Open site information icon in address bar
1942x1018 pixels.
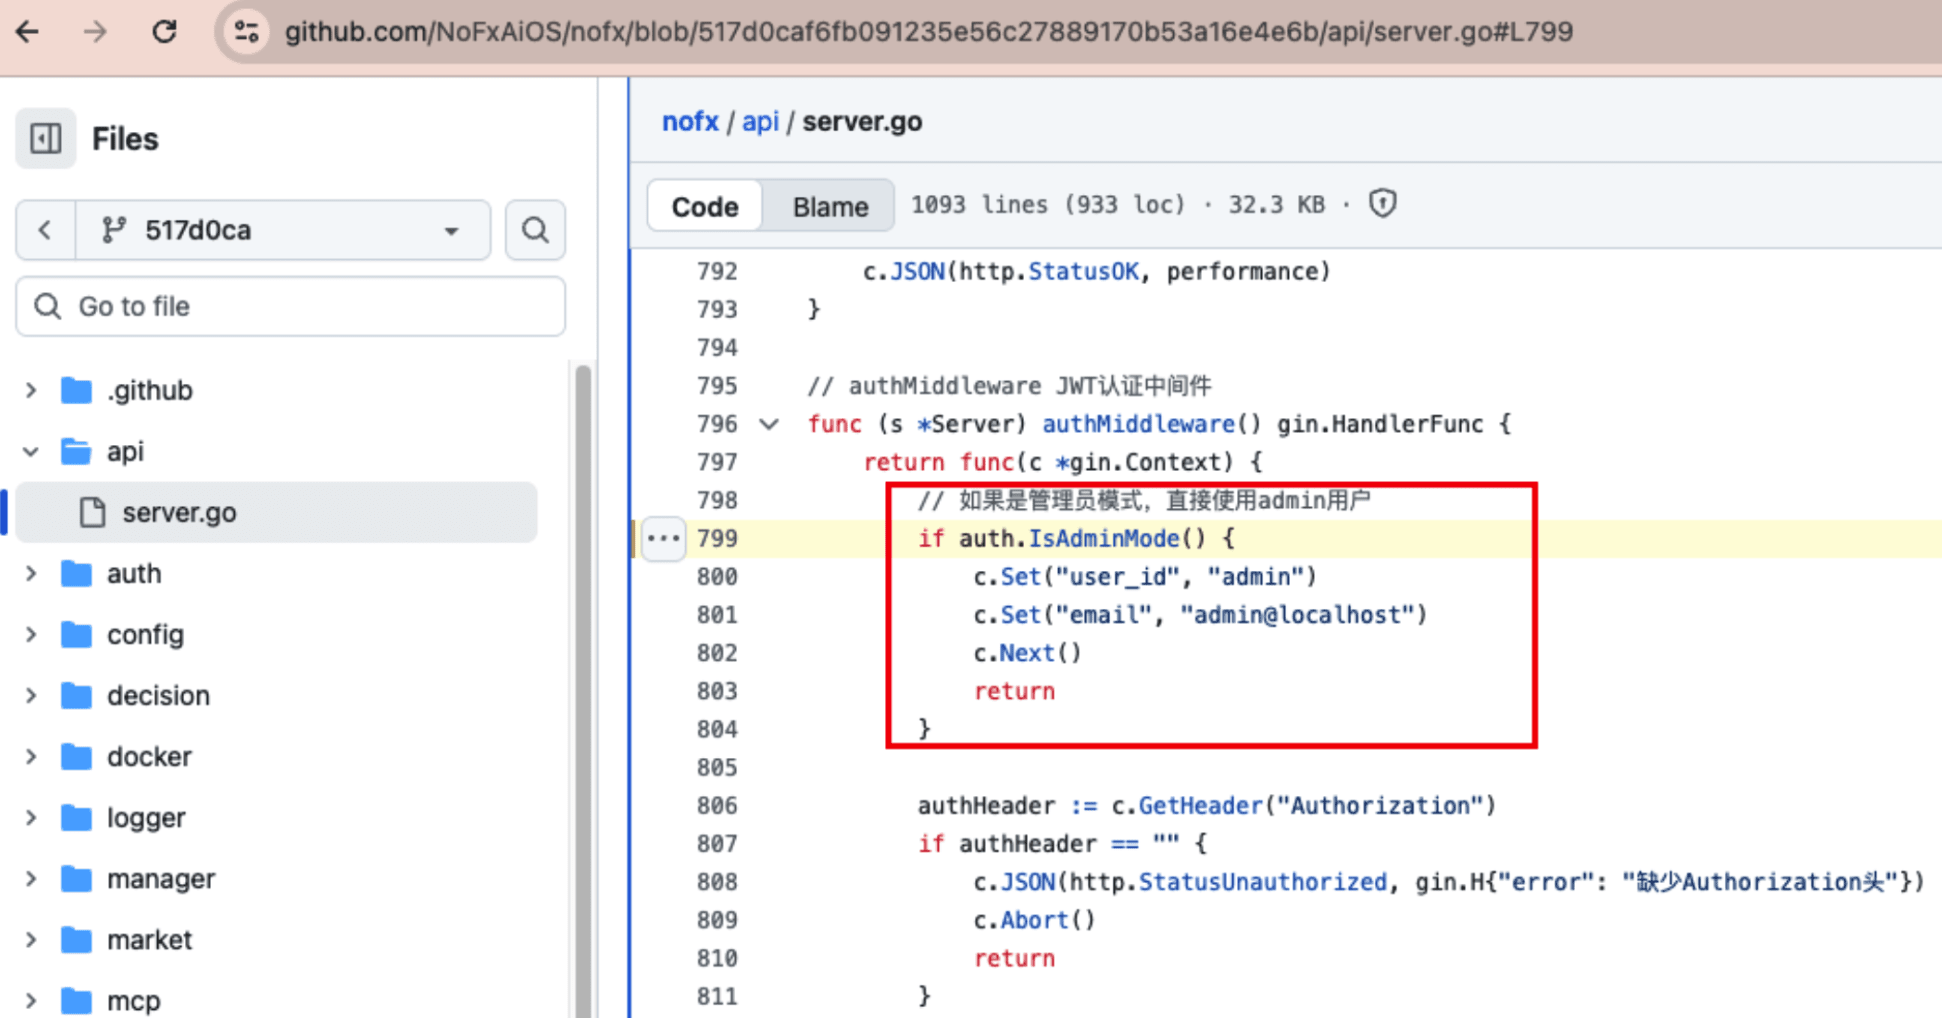(247, 32)
